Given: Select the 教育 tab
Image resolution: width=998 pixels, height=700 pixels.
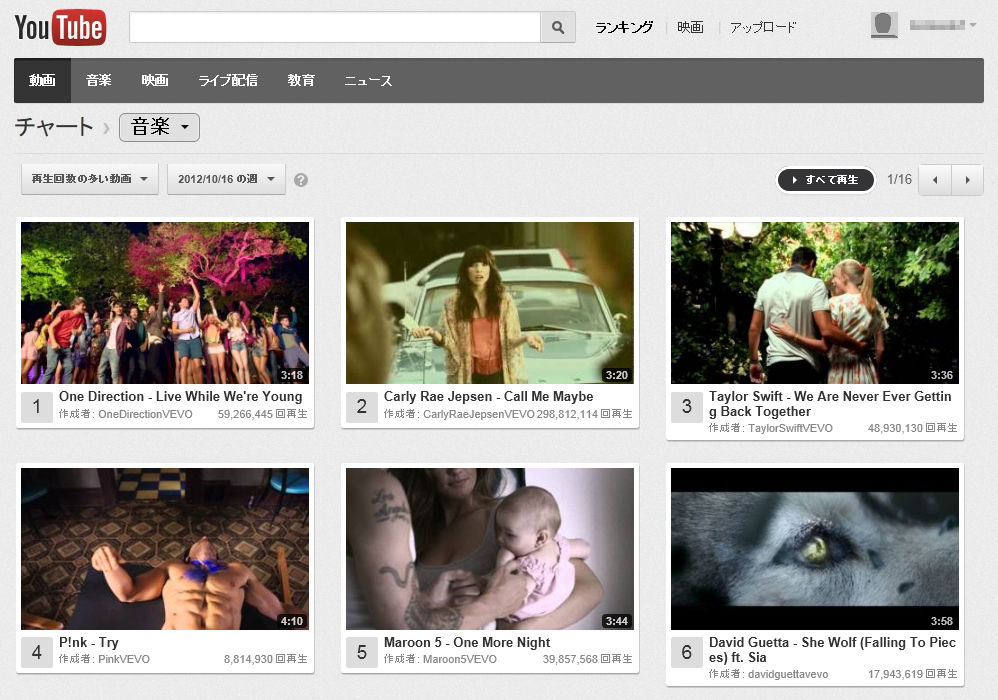Looking at the screenshot, I should tap(301, 80).
